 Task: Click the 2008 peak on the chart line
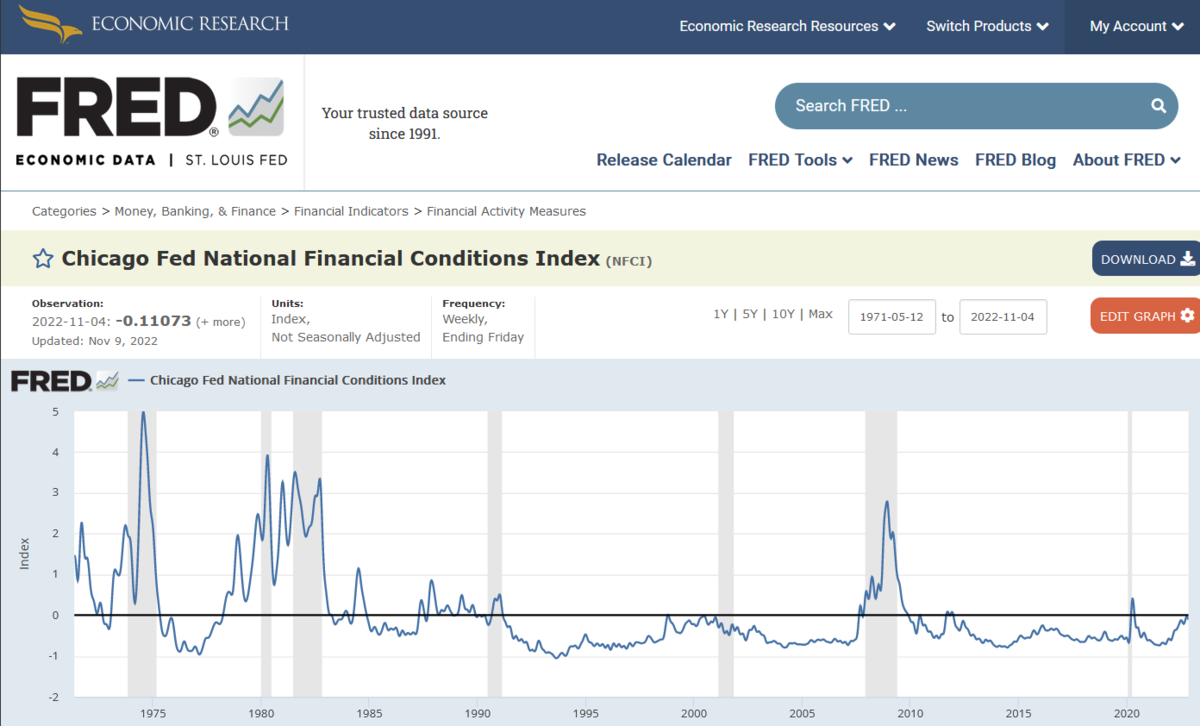click(886, 502)
